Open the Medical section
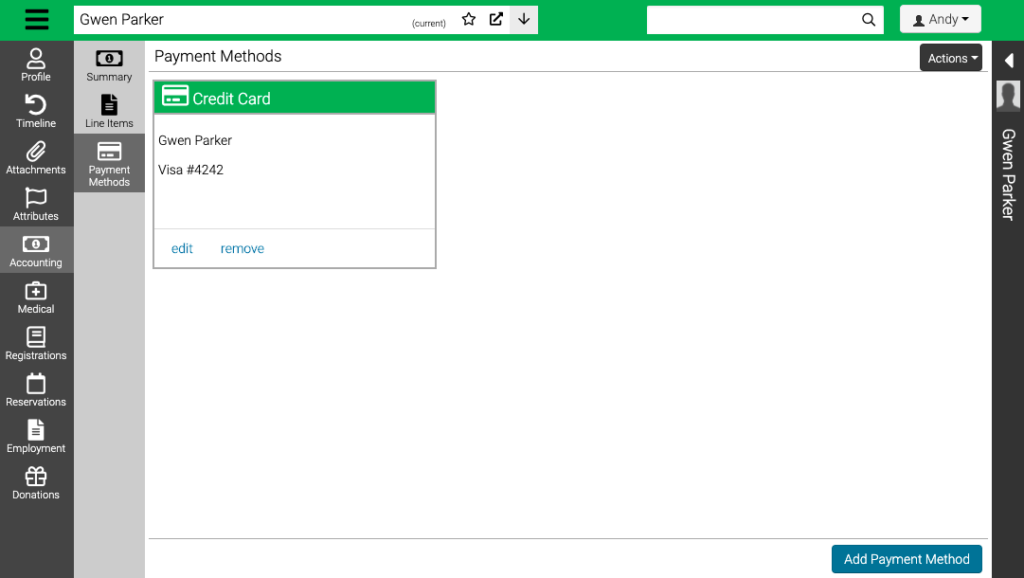 coord(36,297)
